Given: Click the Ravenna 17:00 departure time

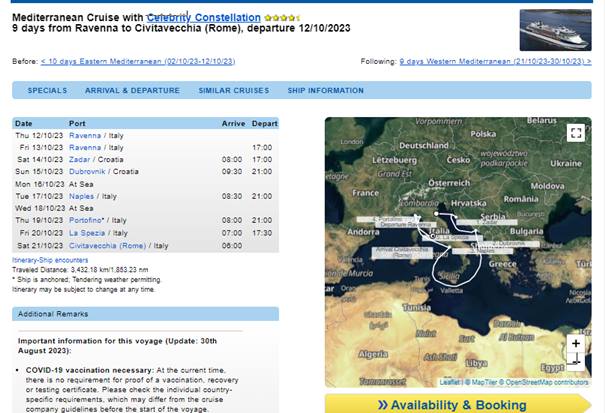Looking at the screenshot, I should pos(262,147).
